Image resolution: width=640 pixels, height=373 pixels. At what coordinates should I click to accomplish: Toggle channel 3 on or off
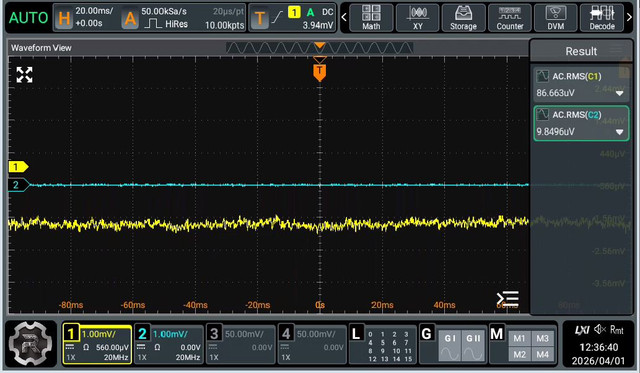[x=214, y=333]
